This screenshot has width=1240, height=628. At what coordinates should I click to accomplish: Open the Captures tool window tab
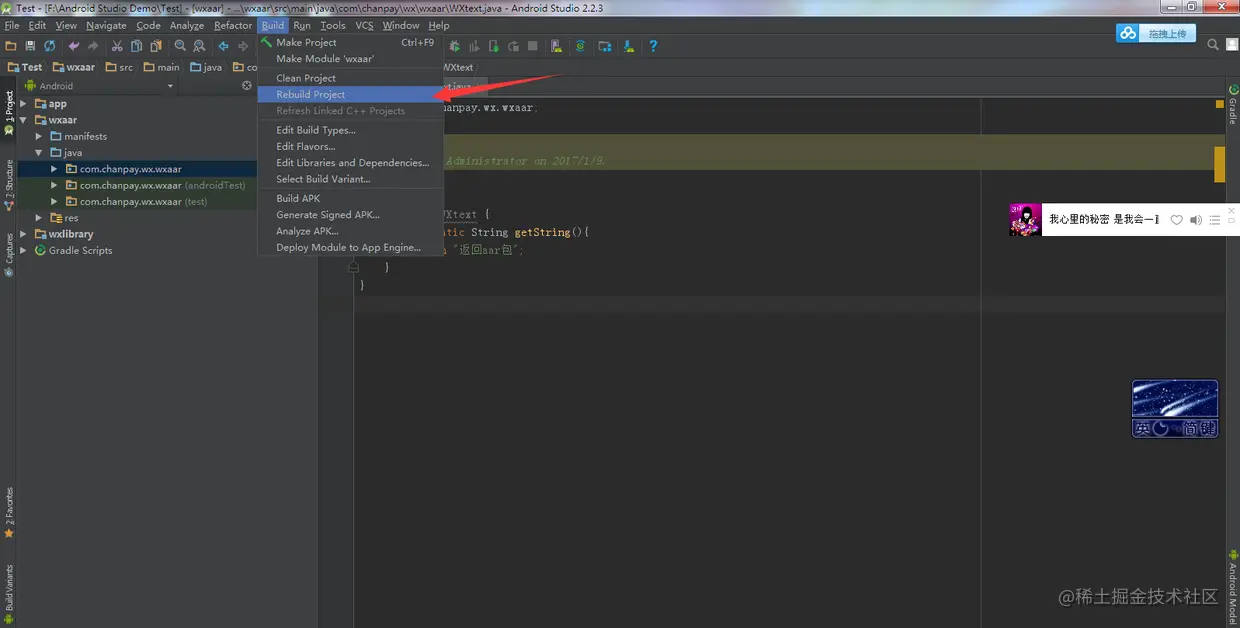pos(9,255)
